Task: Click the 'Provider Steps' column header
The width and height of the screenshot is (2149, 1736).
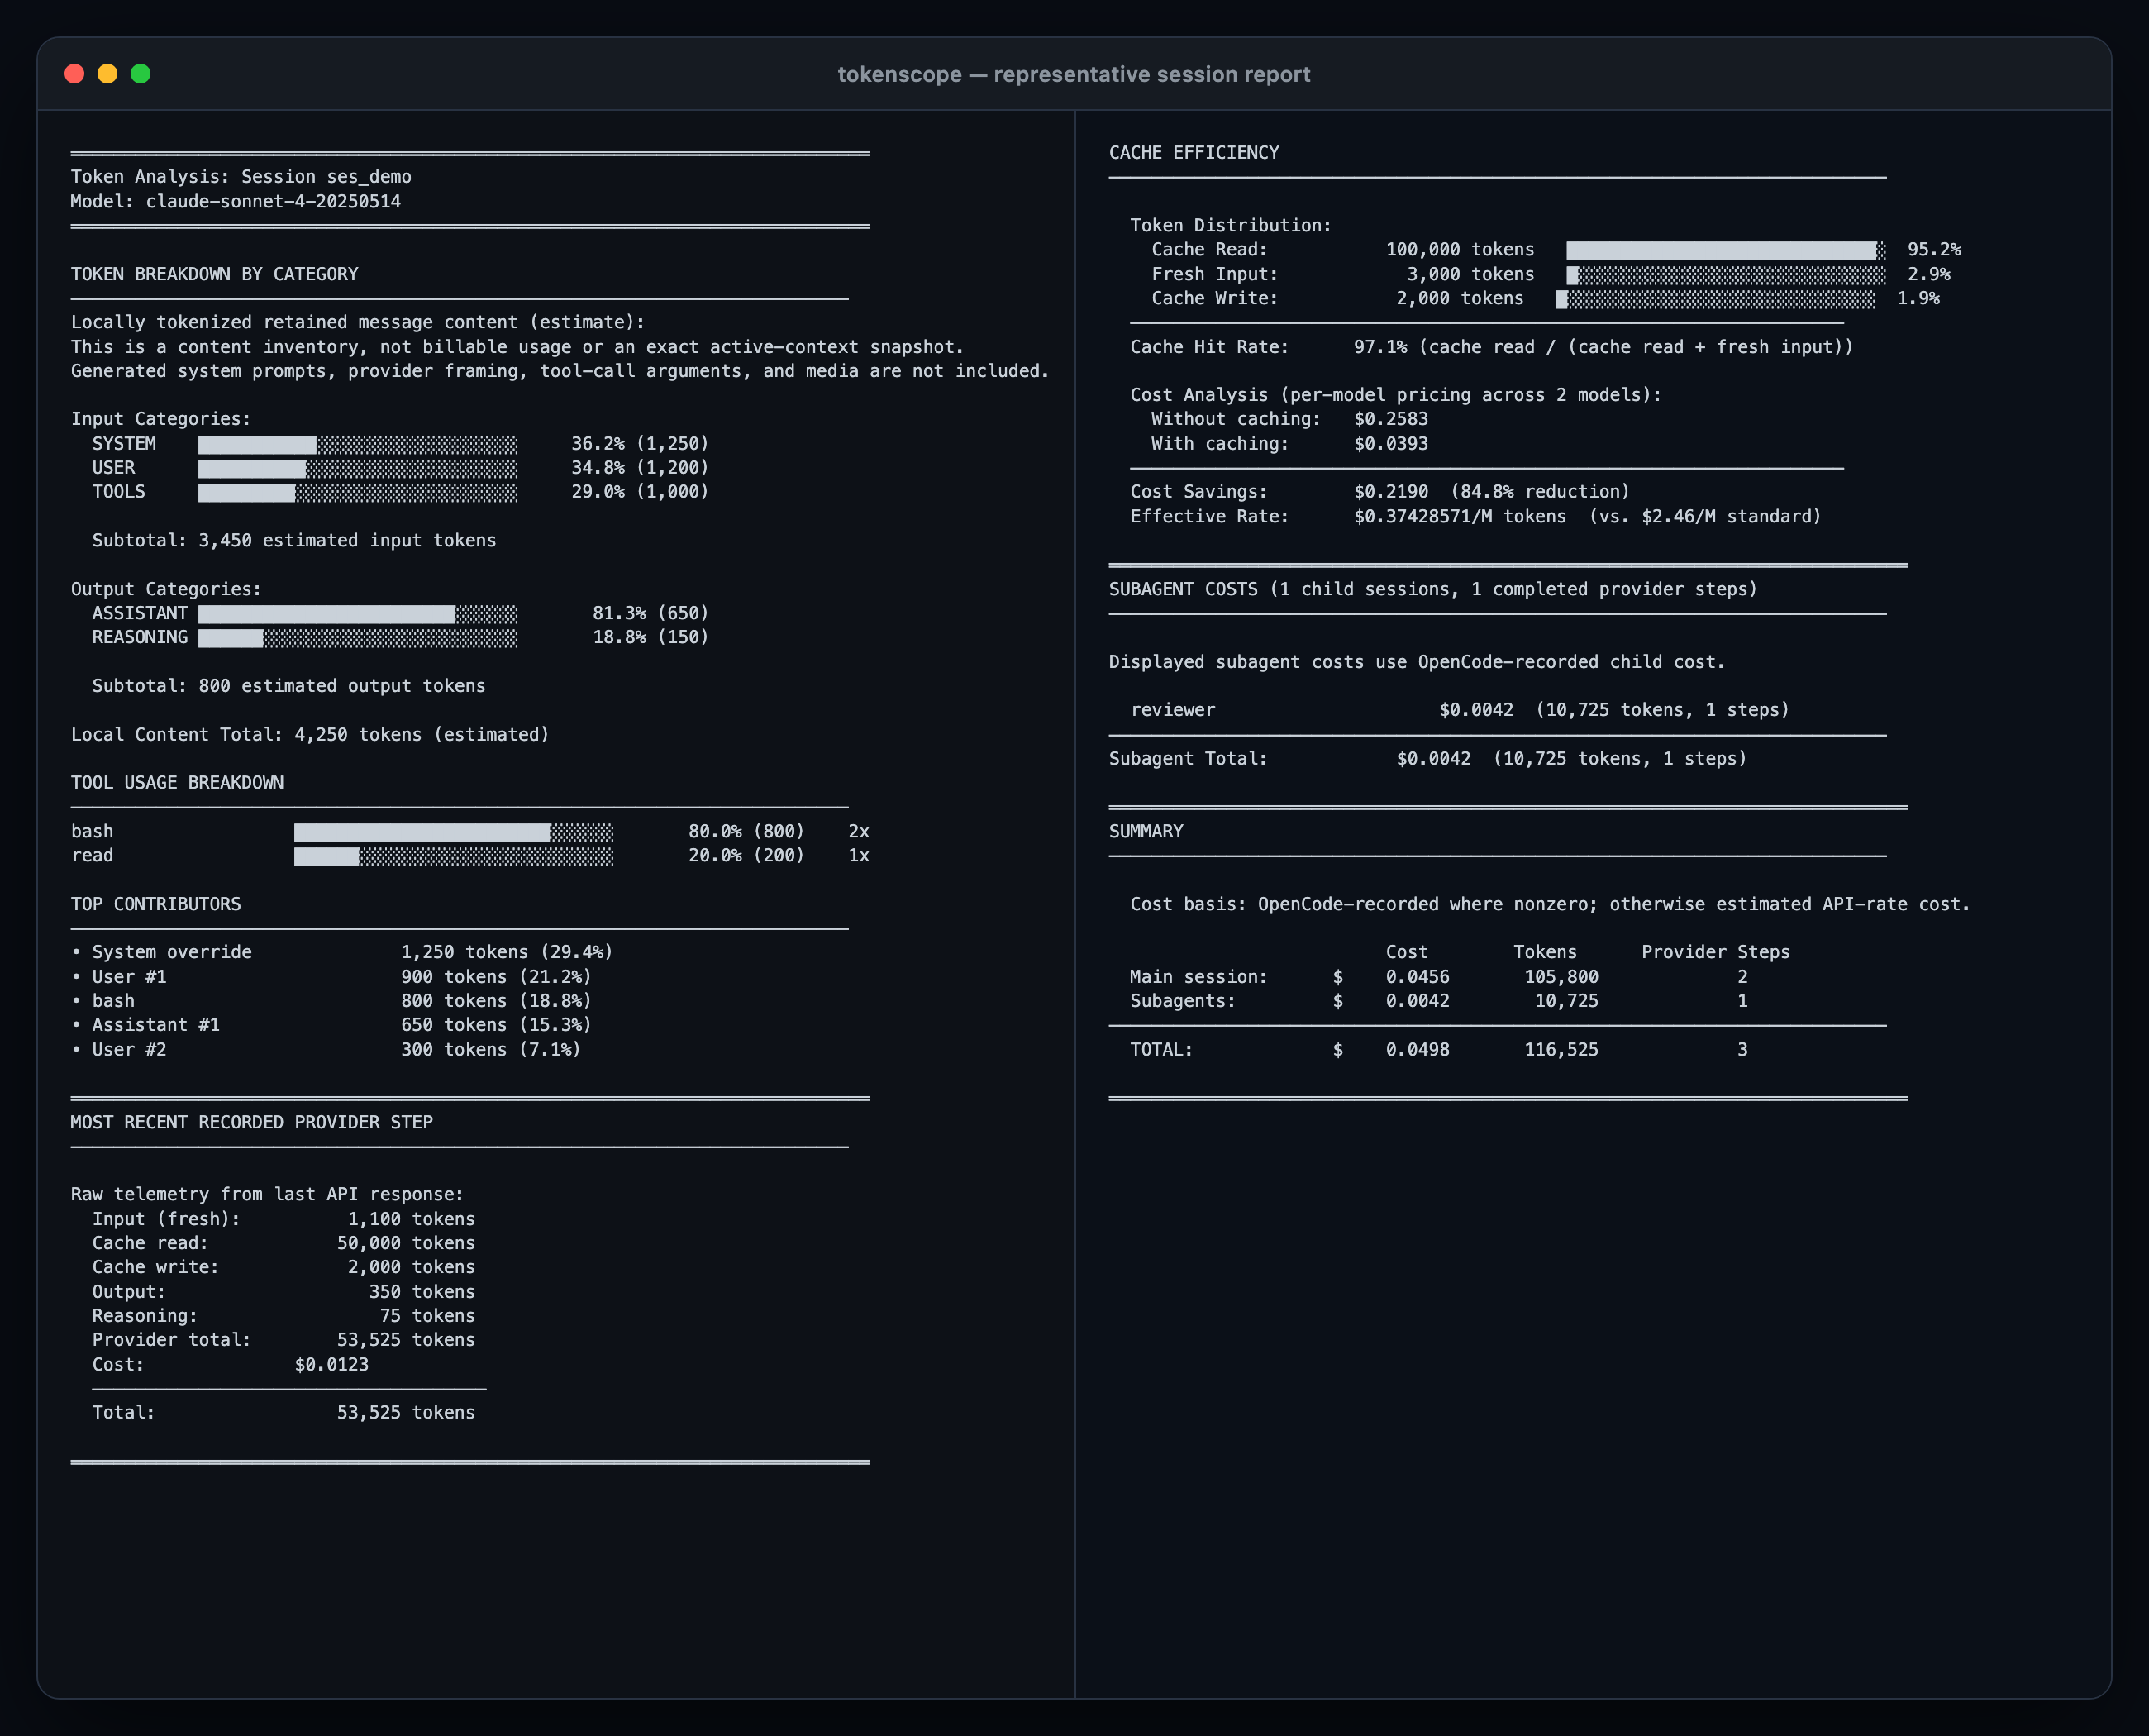Action: (x=1716, y=952)
